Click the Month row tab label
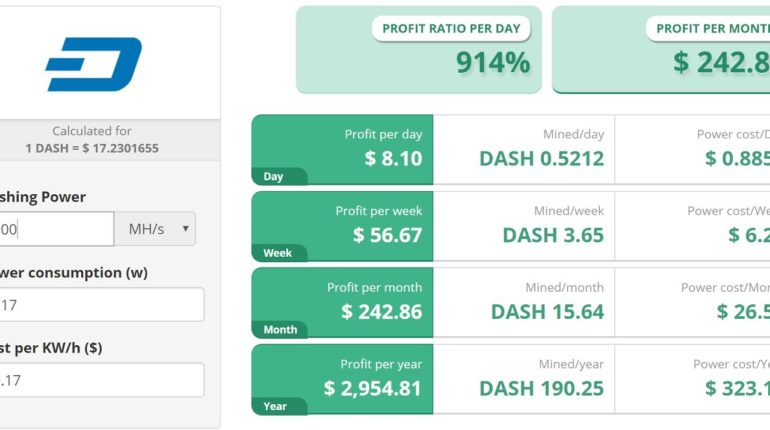770x430 pixels. pyautogui.click(x=280, y=329)
